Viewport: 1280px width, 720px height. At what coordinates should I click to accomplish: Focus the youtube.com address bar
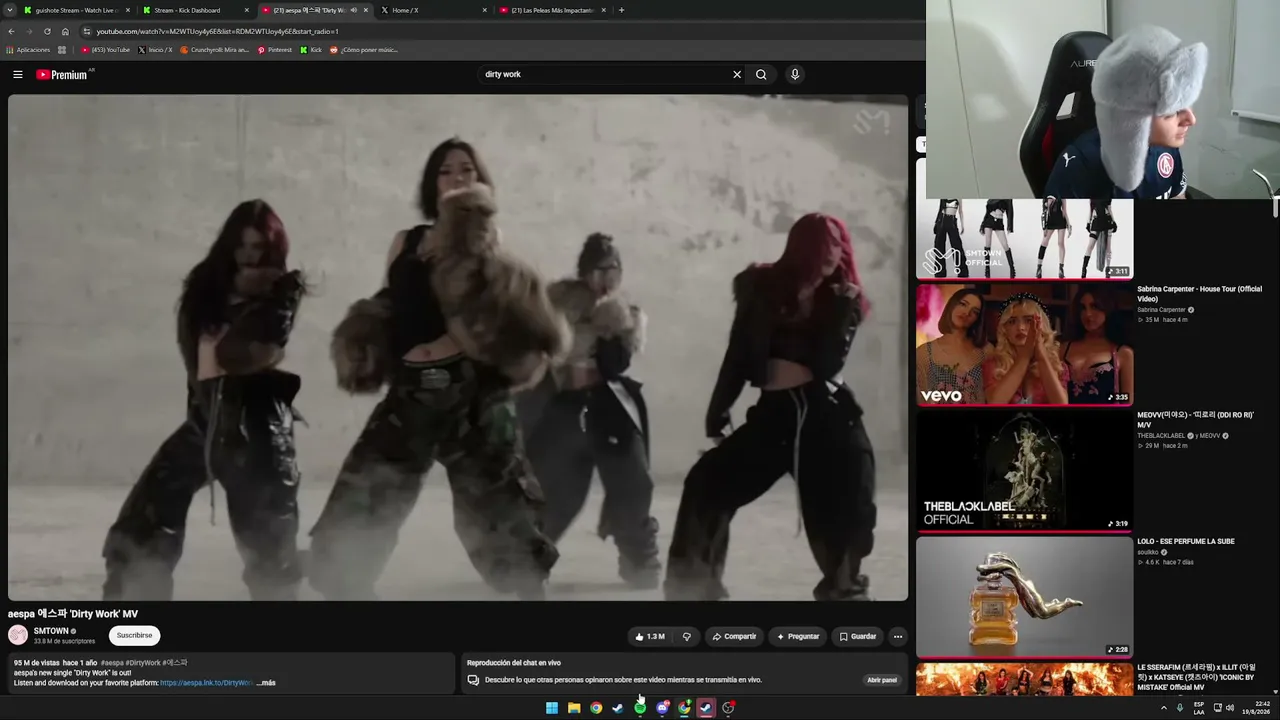500,31
